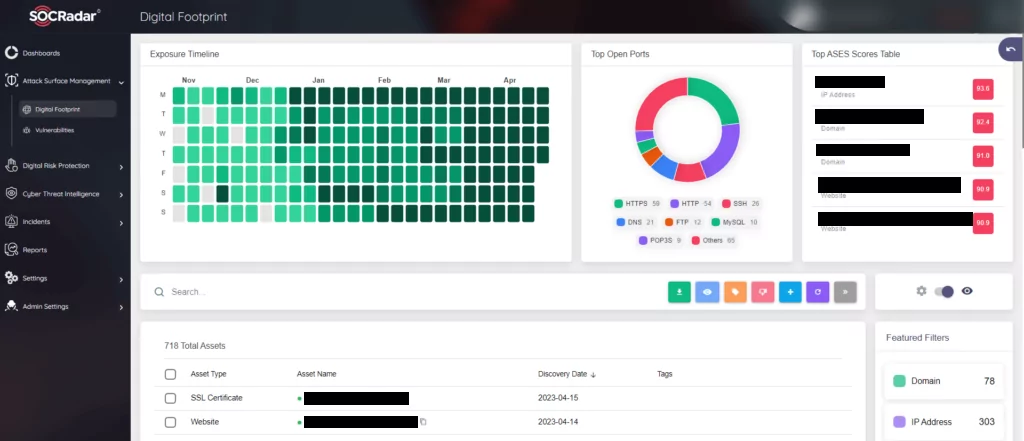
Task: Click the 92.4 ASES score badge
Action: 983,122
